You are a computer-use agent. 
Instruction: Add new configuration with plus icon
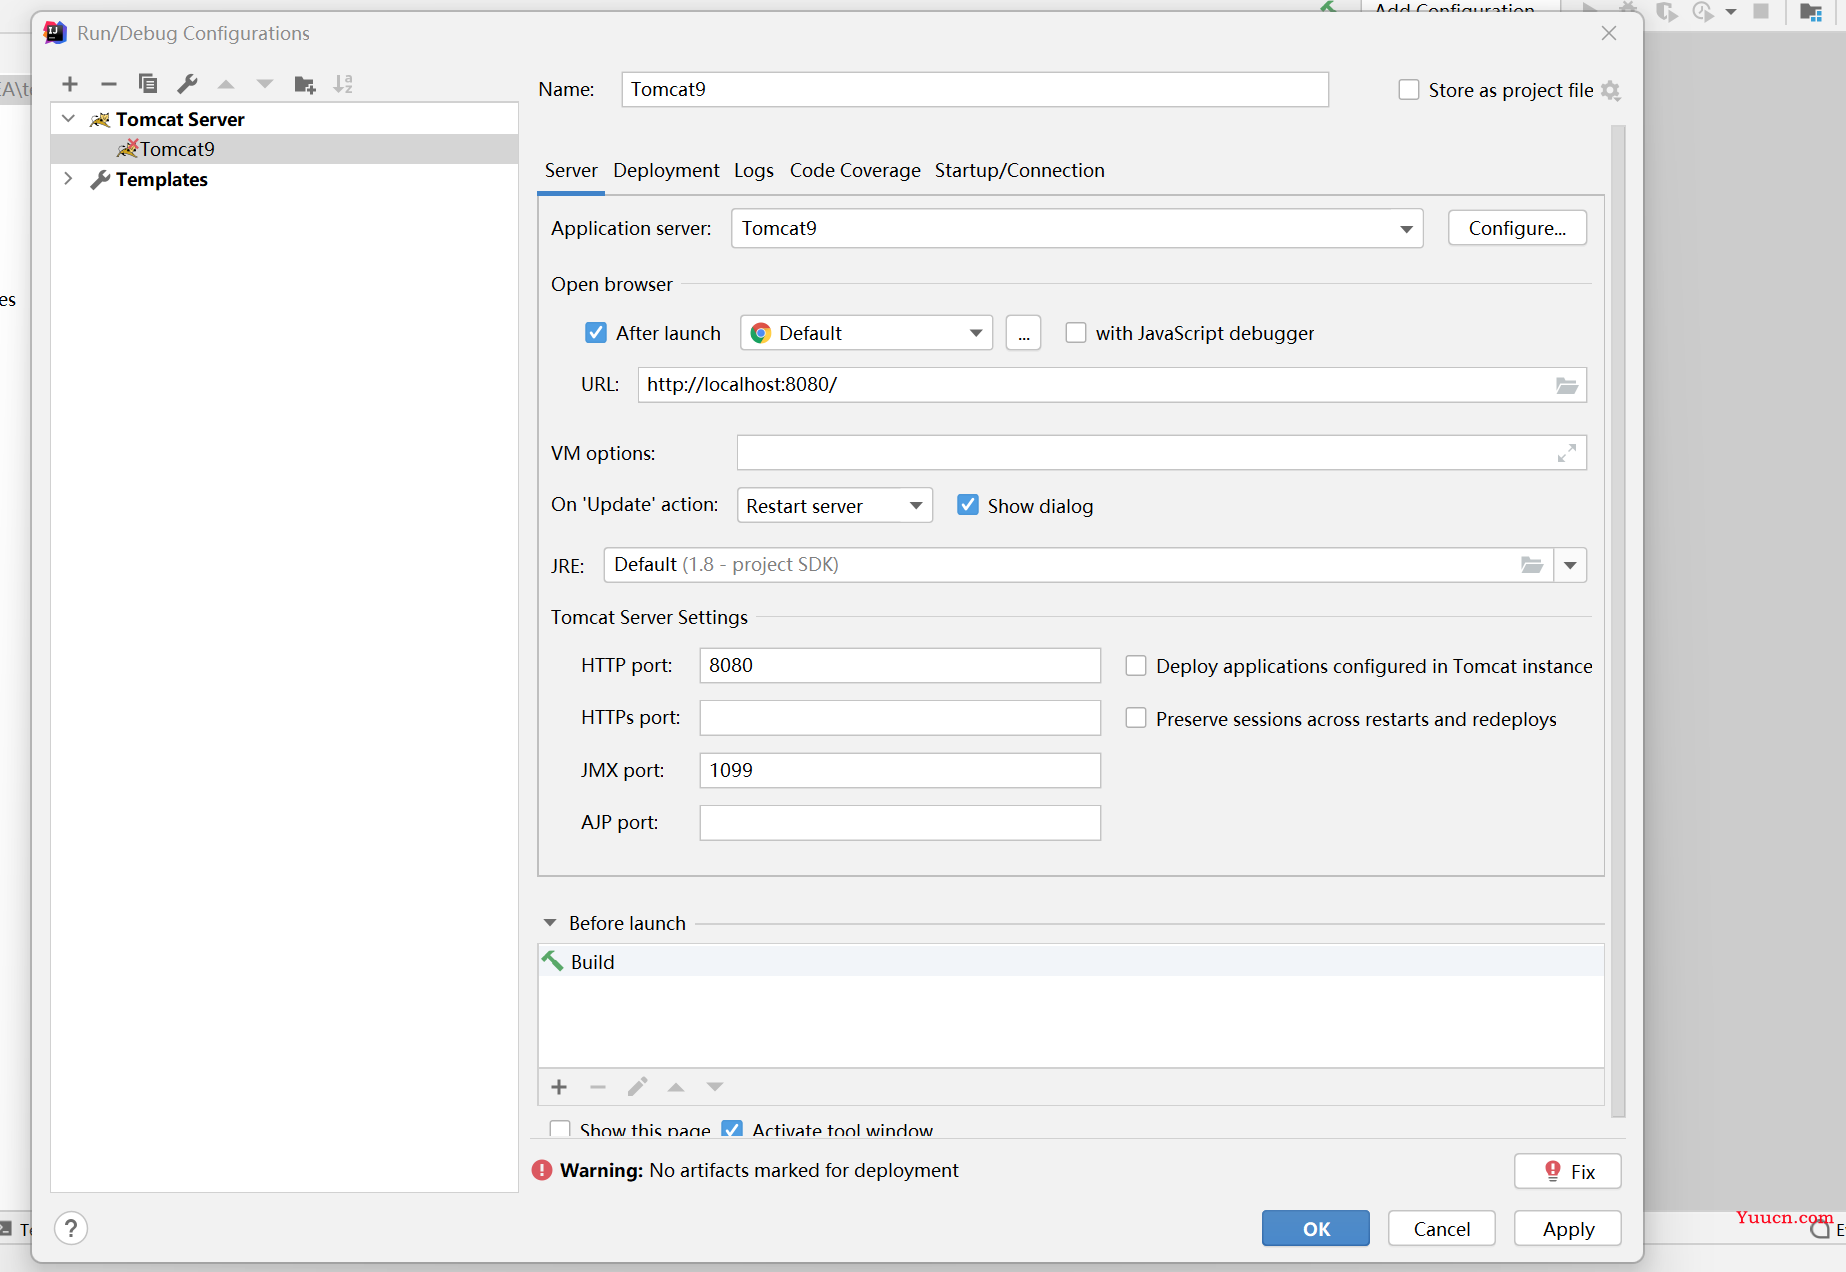pos(70,84)
